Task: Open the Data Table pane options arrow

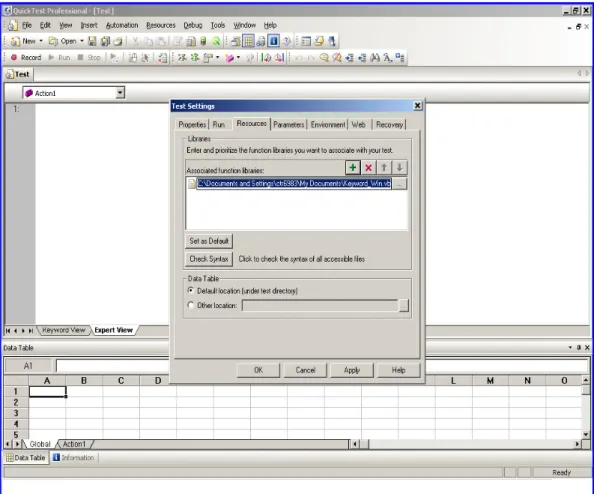Action: coord(570,347)
